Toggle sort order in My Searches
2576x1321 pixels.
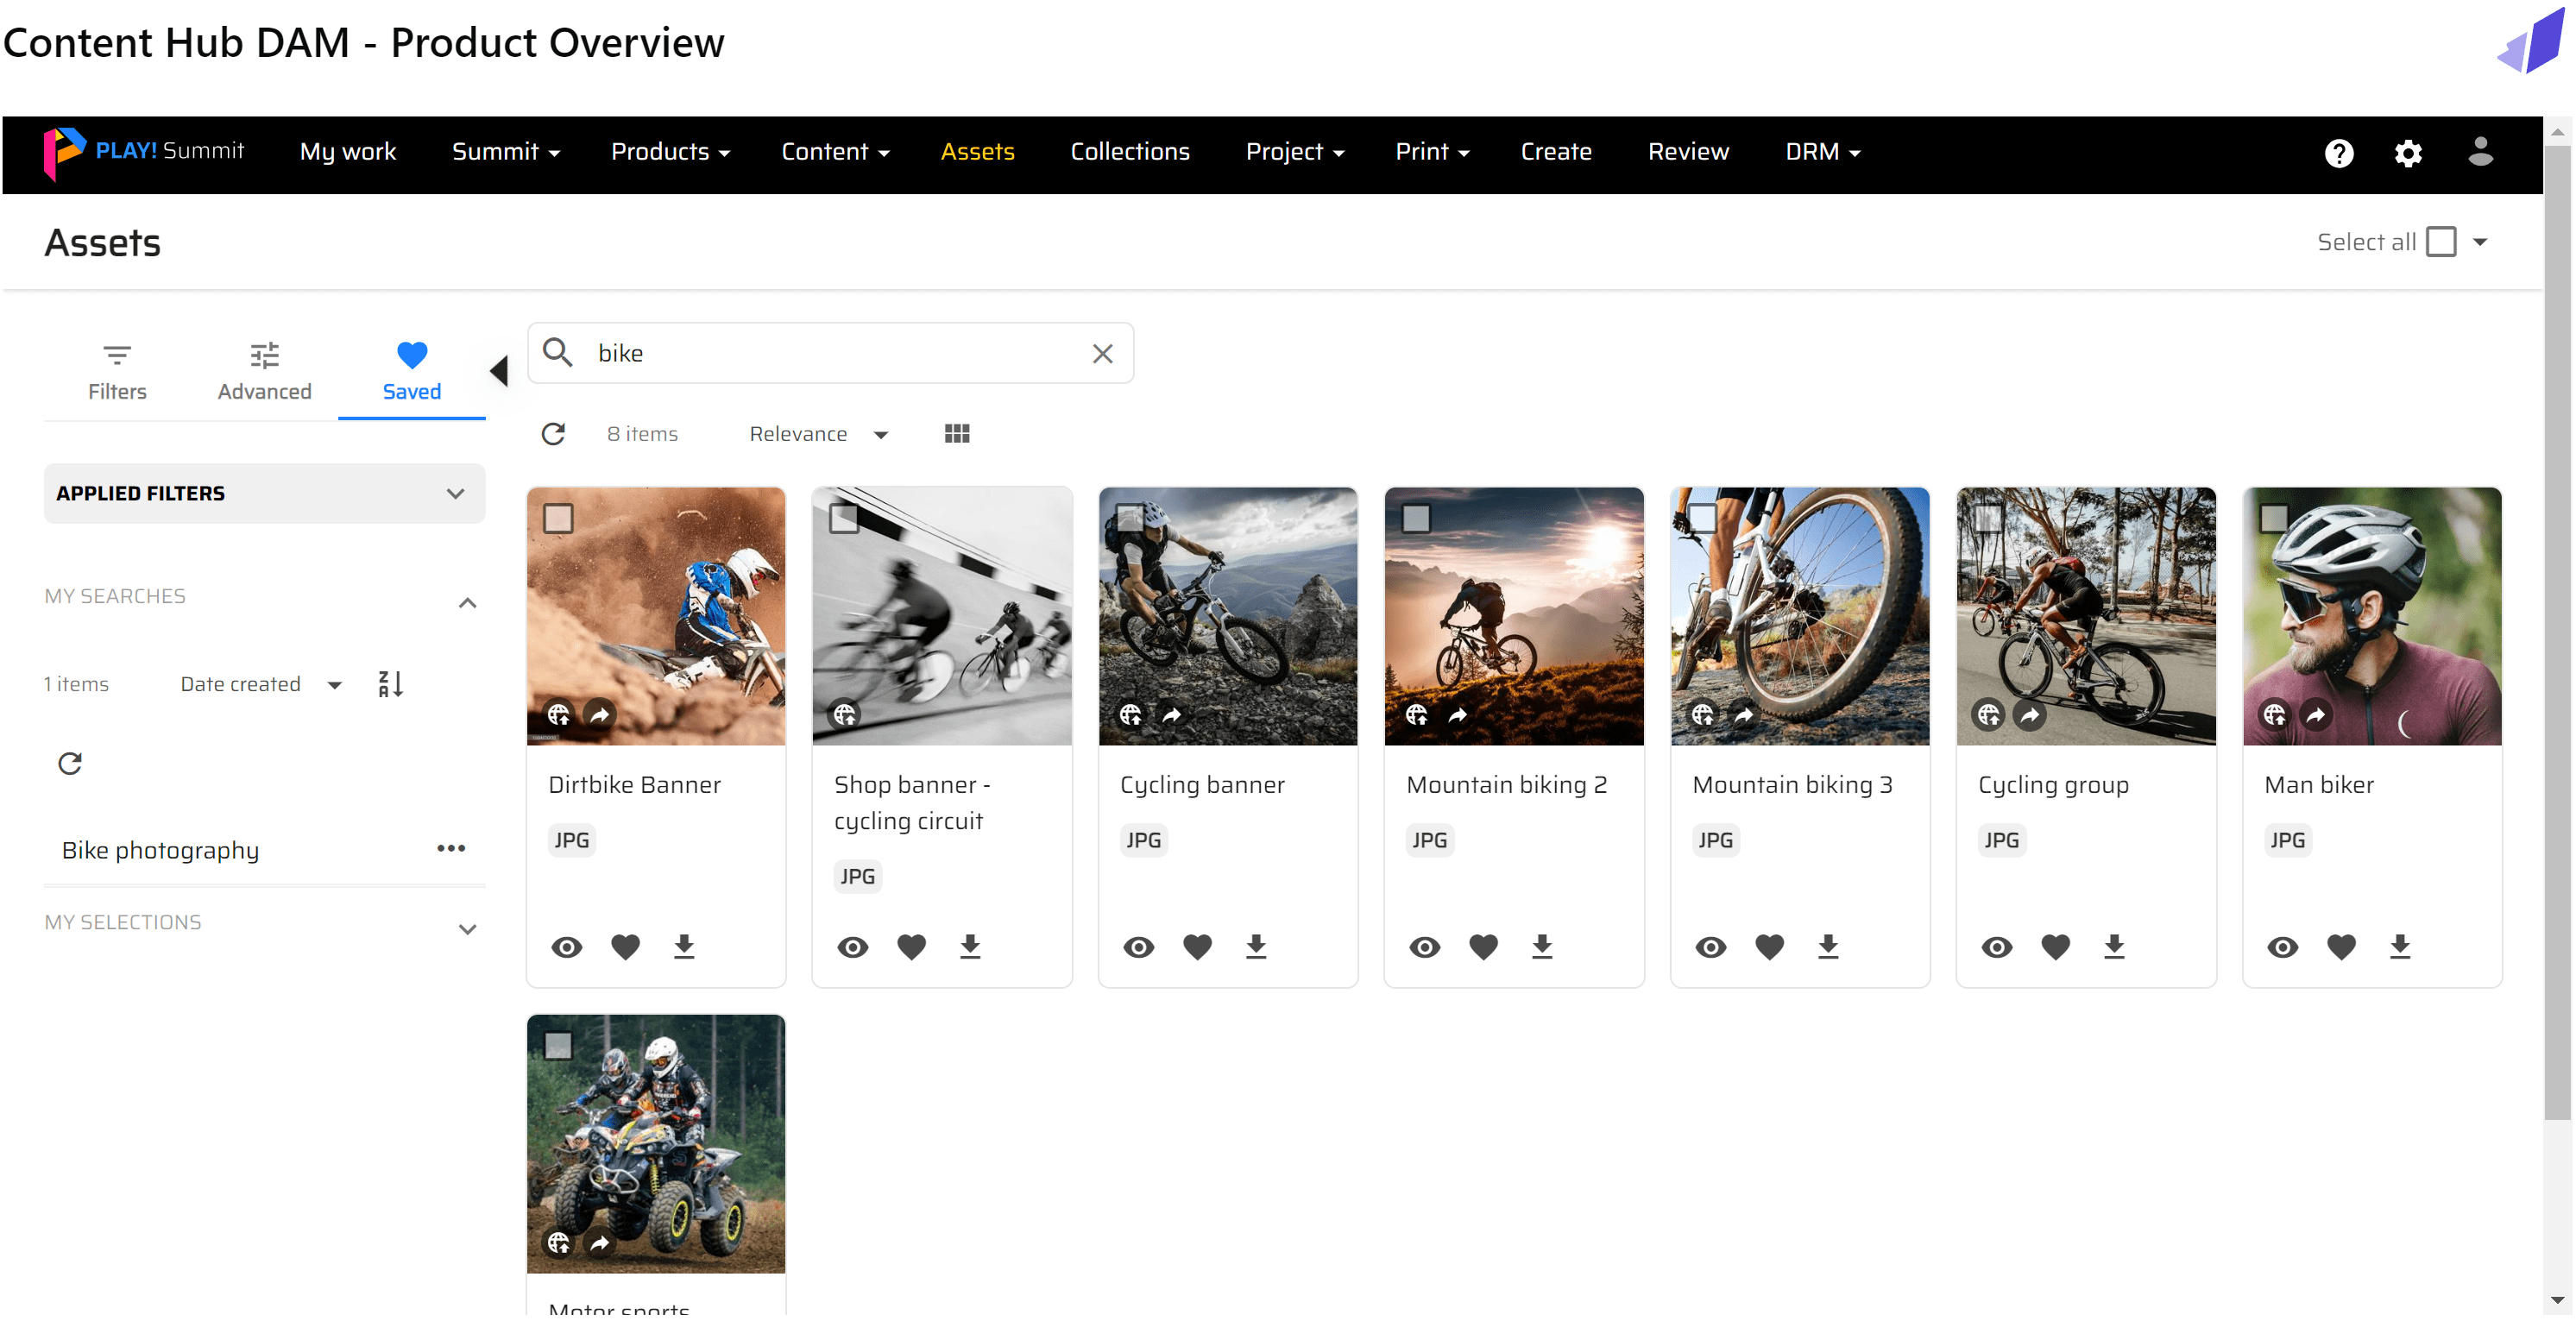click(390, 684)
